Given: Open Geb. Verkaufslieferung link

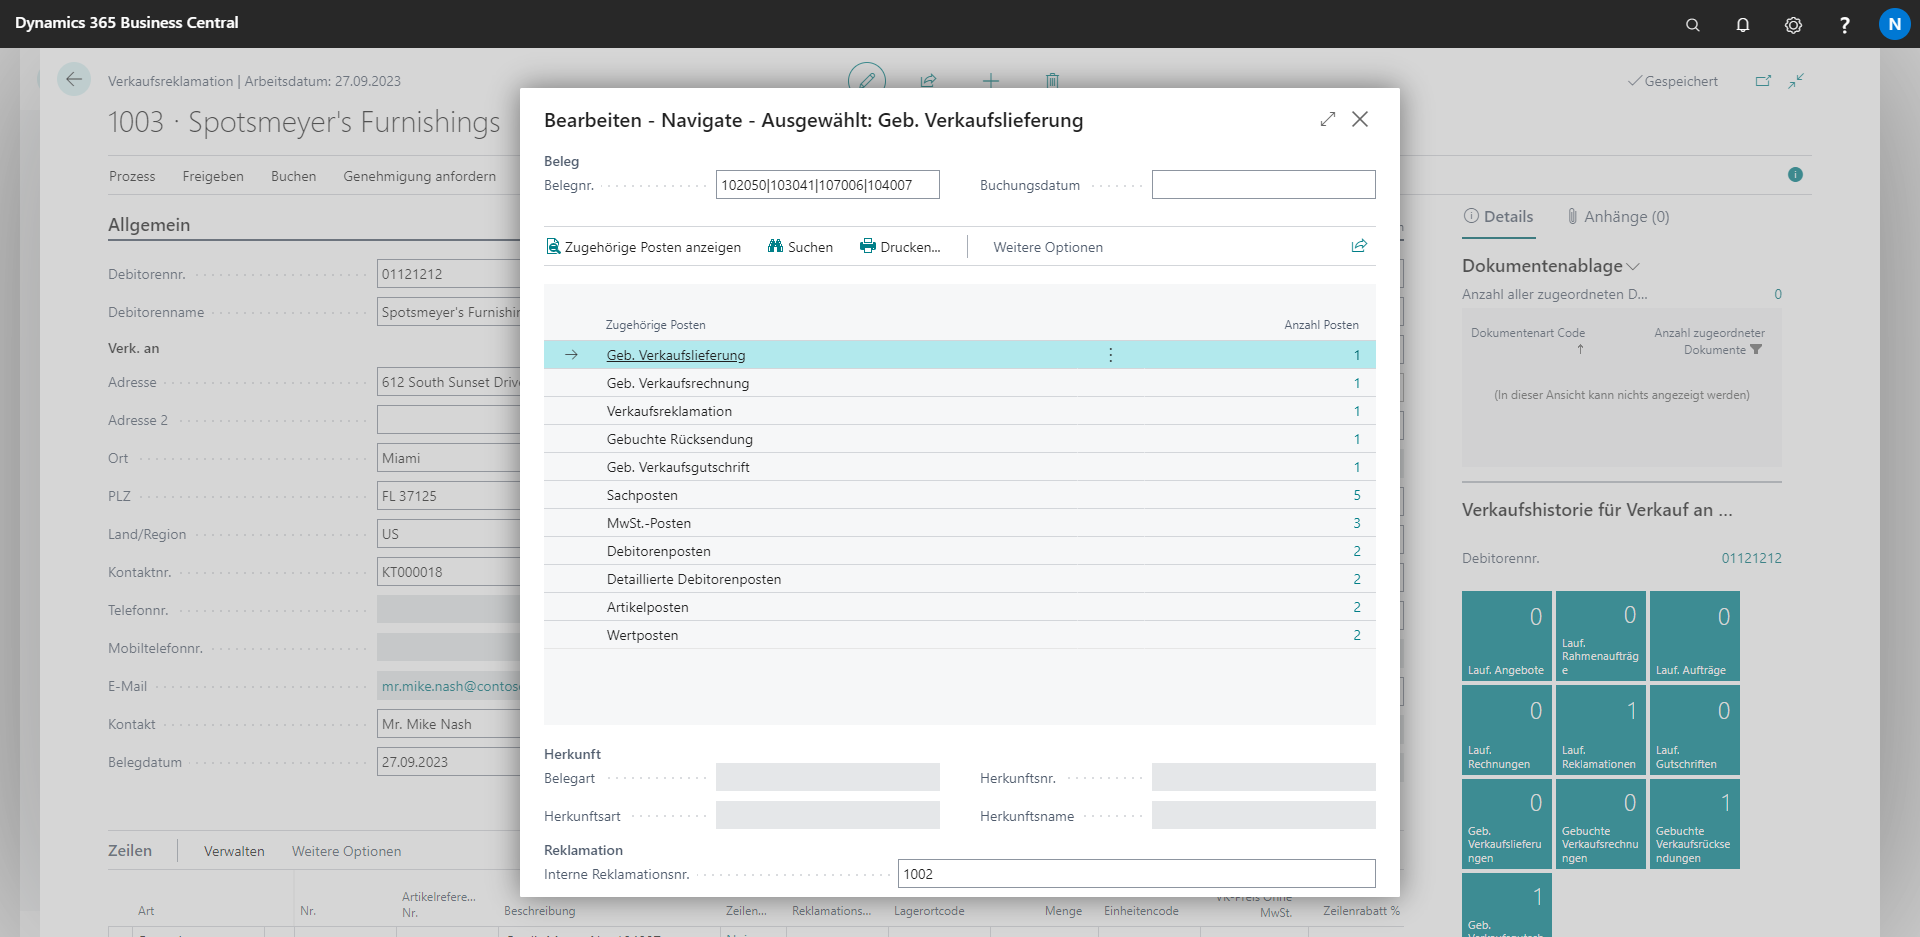Looking at the screenshot, I should click(676, 355).
